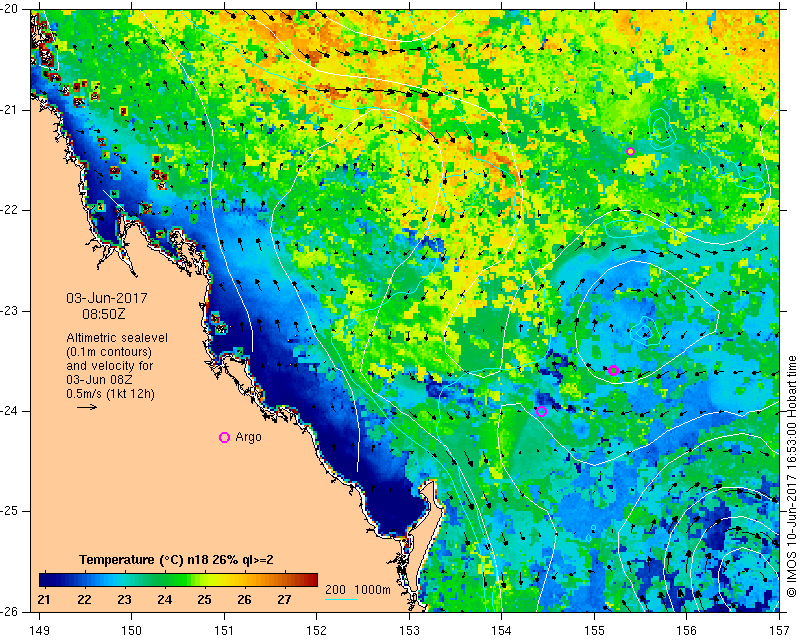
Task: Click the longitude axis label 151
Action: (224, 631)
